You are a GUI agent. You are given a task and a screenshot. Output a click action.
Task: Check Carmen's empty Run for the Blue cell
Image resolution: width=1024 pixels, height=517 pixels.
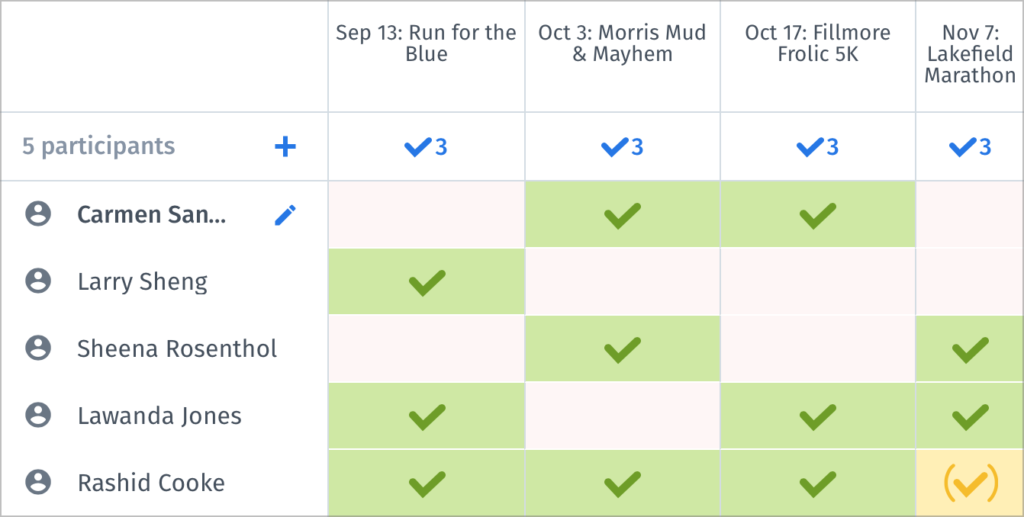[426, 214]
